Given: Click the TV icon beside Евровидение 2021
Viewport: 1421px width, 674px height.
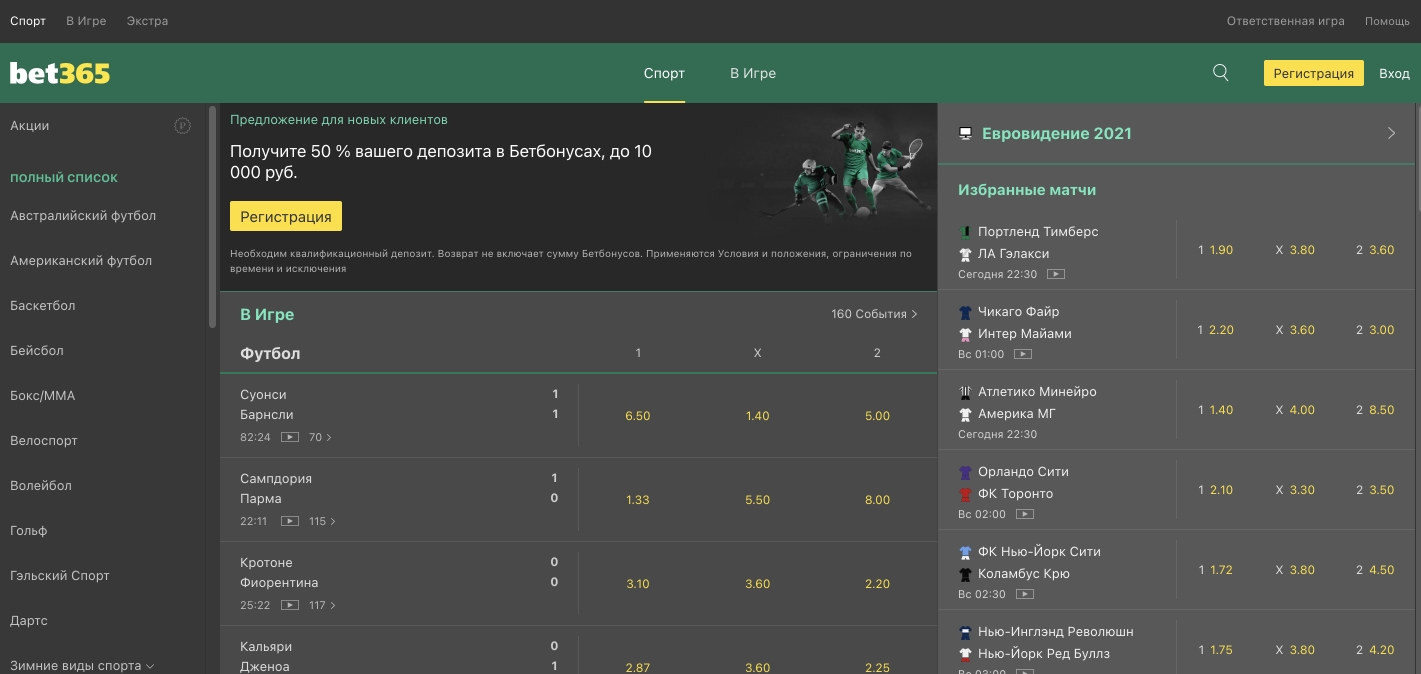Looking at the screenshot, I should pos(965,133).
